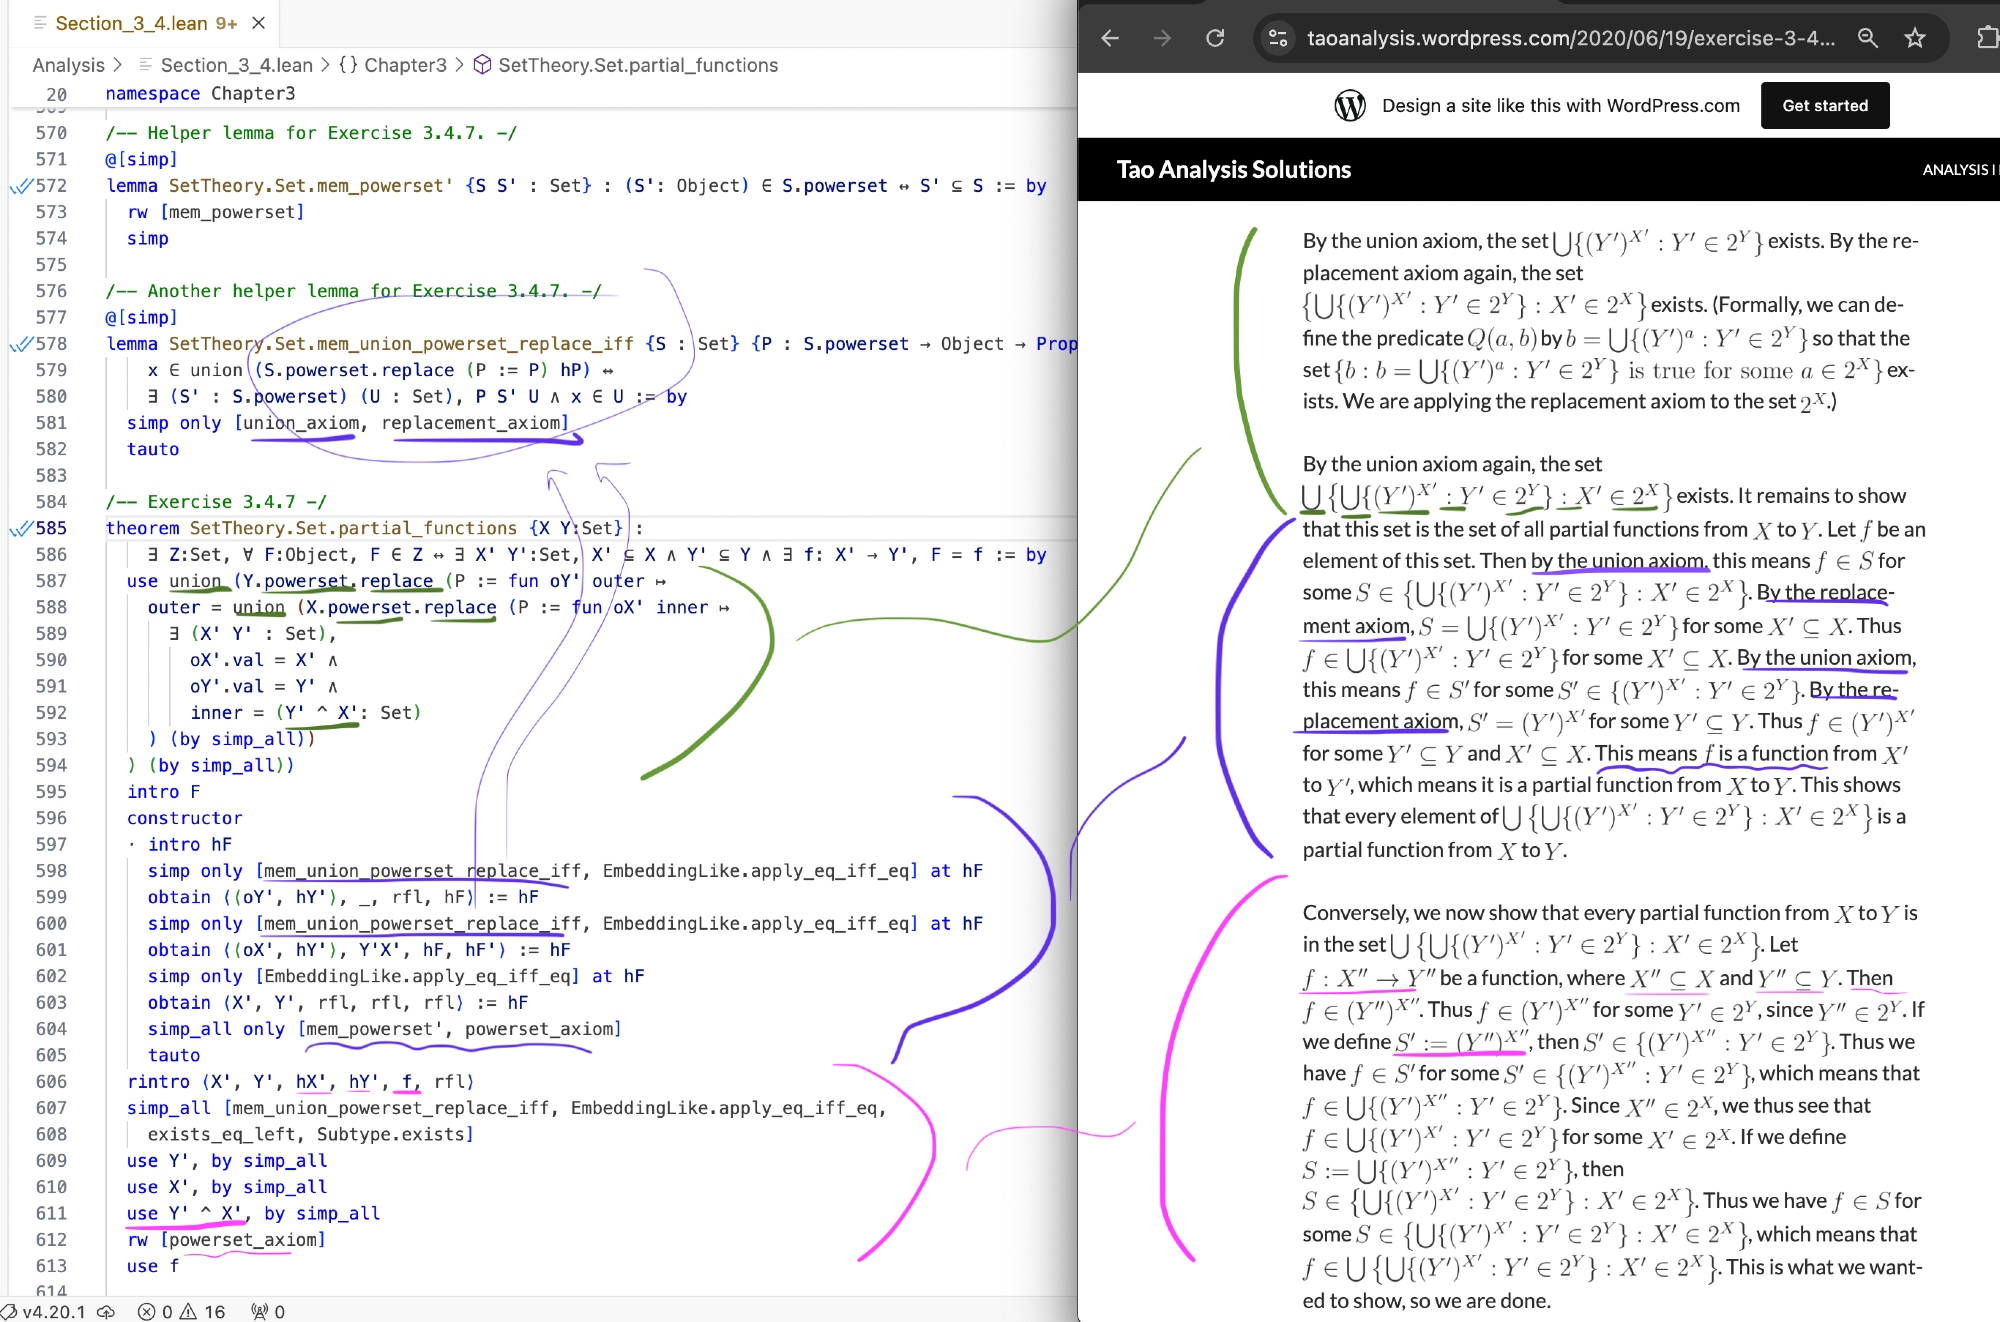Reload the Tao Analysis page
Viewport: 2000px width, 1322px height.
[x=1215, y=38]
